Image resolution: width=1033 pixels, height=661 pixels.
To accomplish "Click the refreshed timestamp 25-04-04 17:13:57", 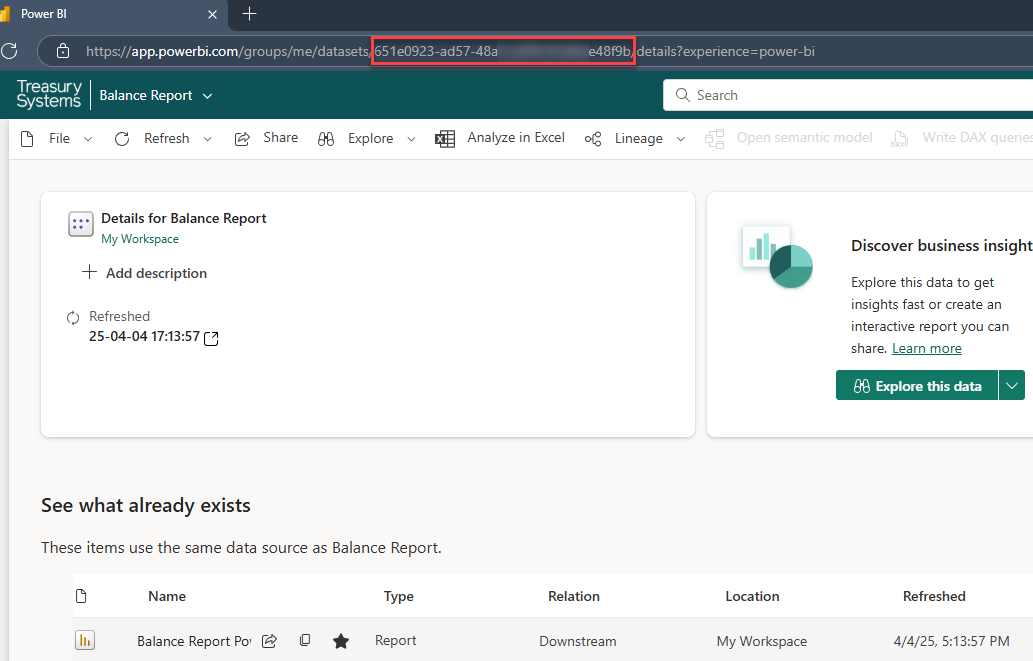I will click(144, 337).
